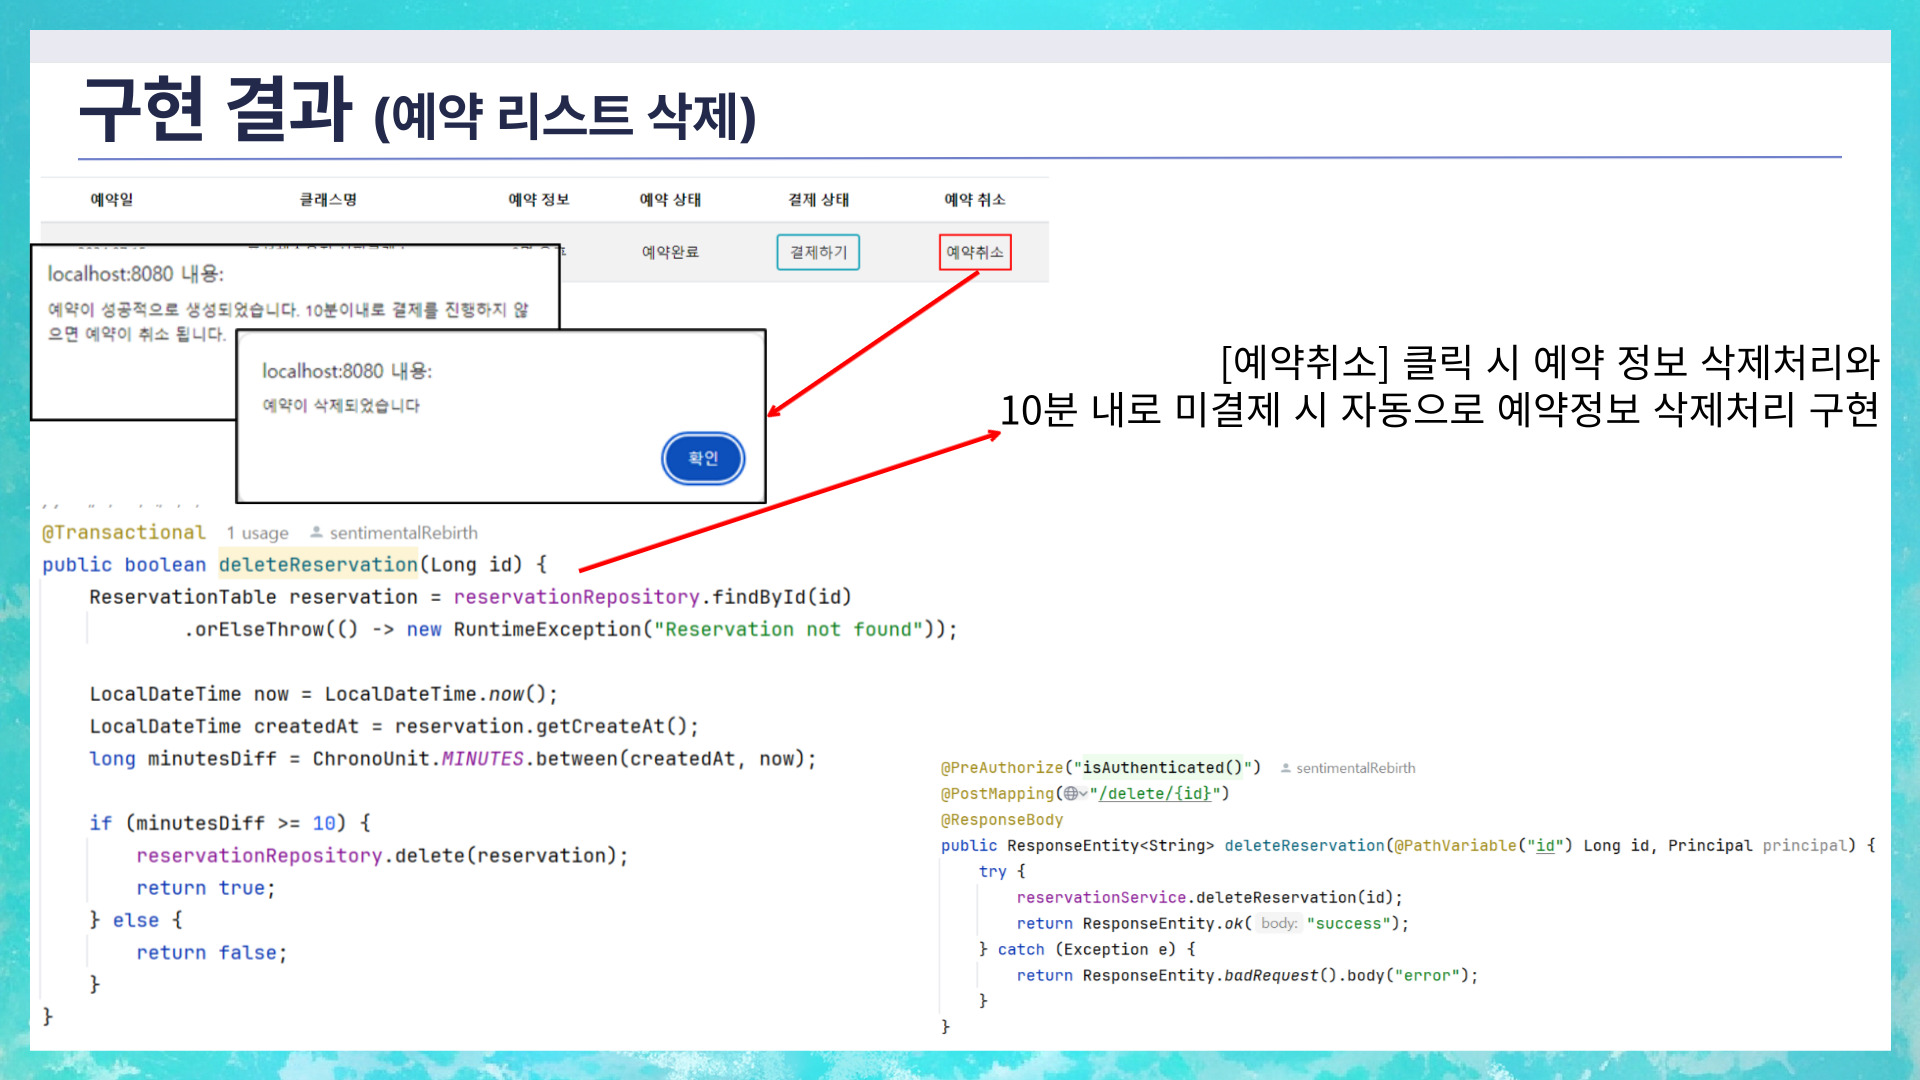Click the badRequest().body("error") line

tap(1247, 976)
